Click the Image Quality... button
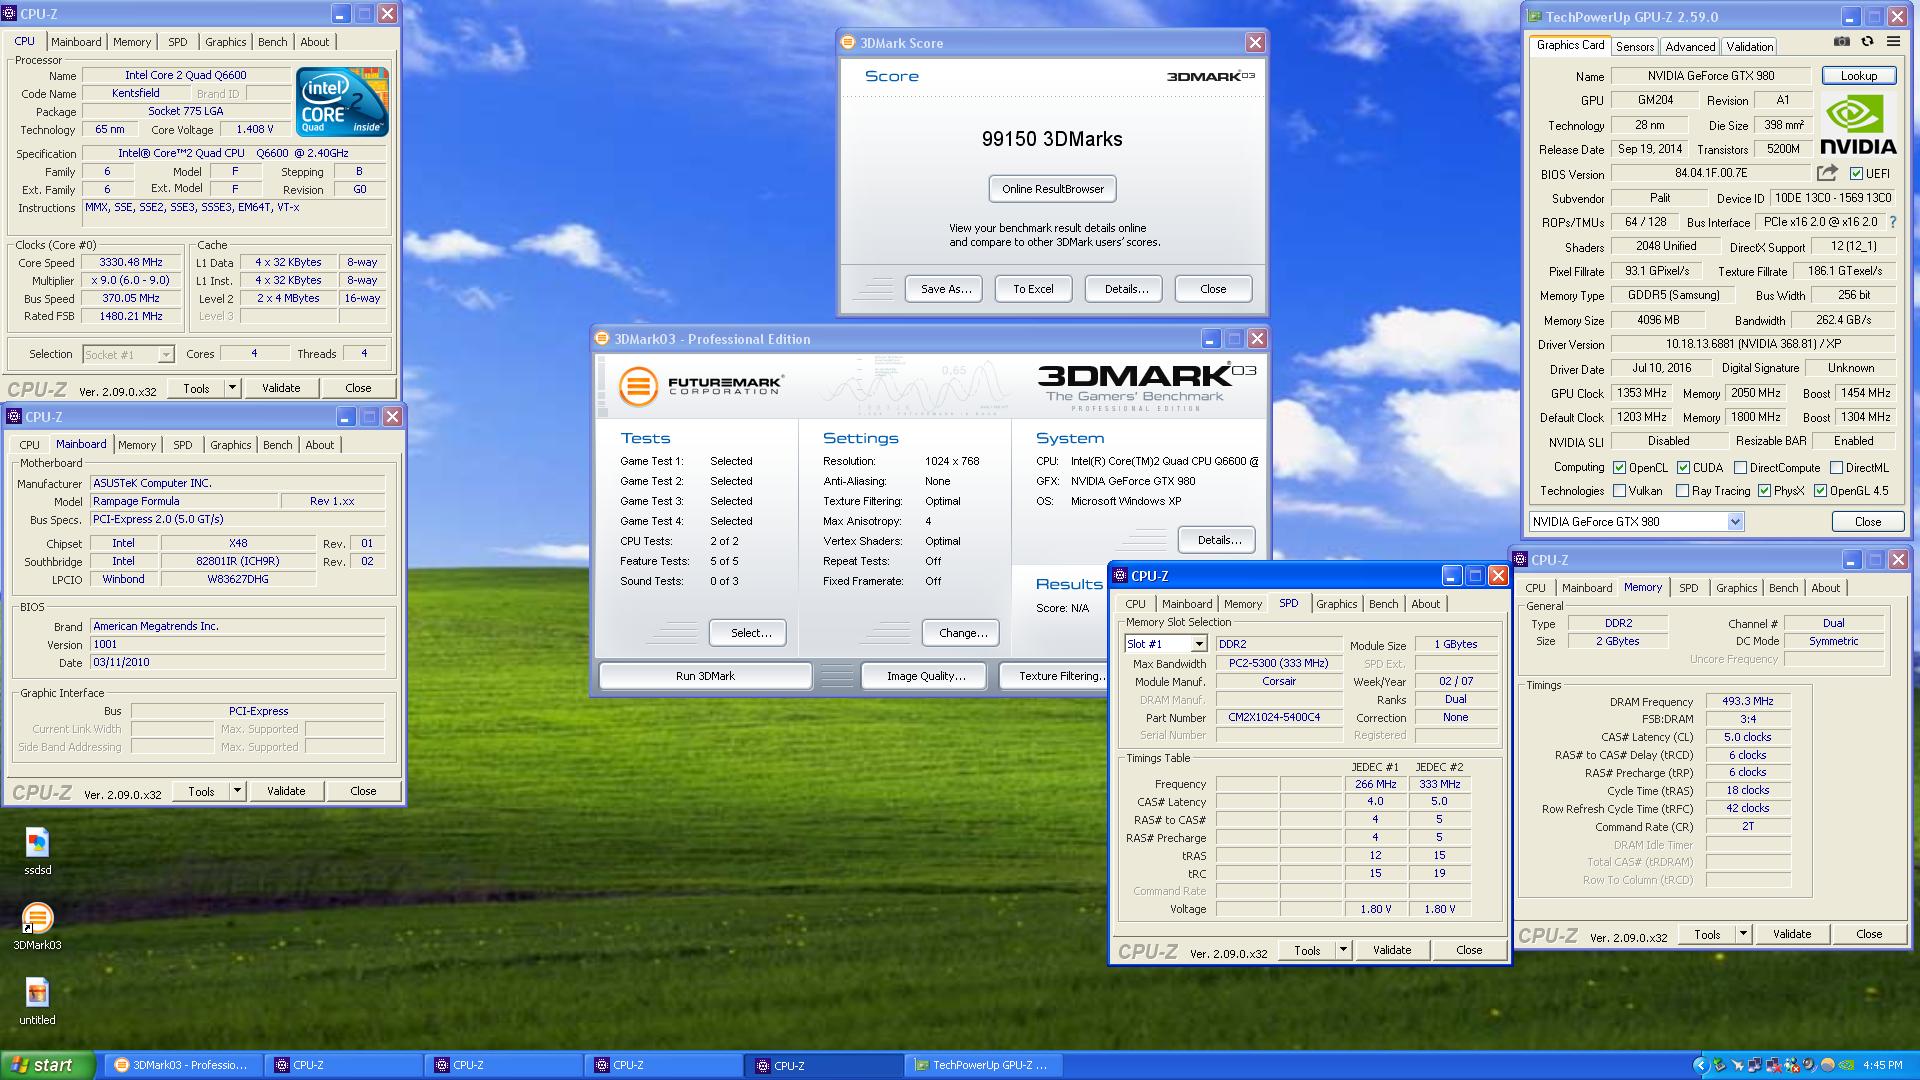This screenshot has height=1080, width=1920. coord(925,676)
